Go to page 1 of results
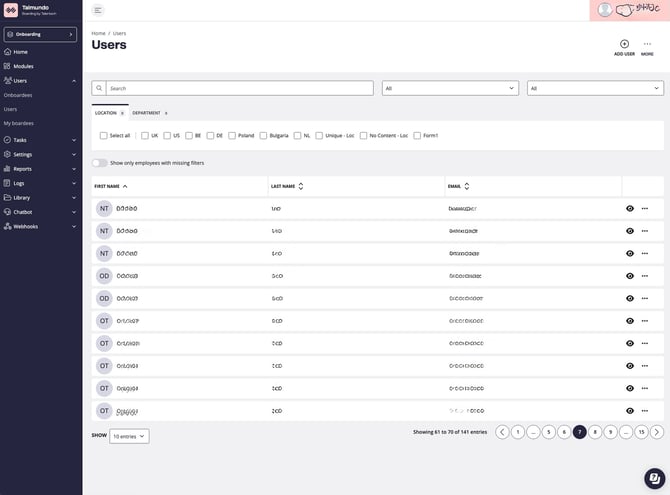The height and width of the screenshot is (495, 670). tap(518, 432)
